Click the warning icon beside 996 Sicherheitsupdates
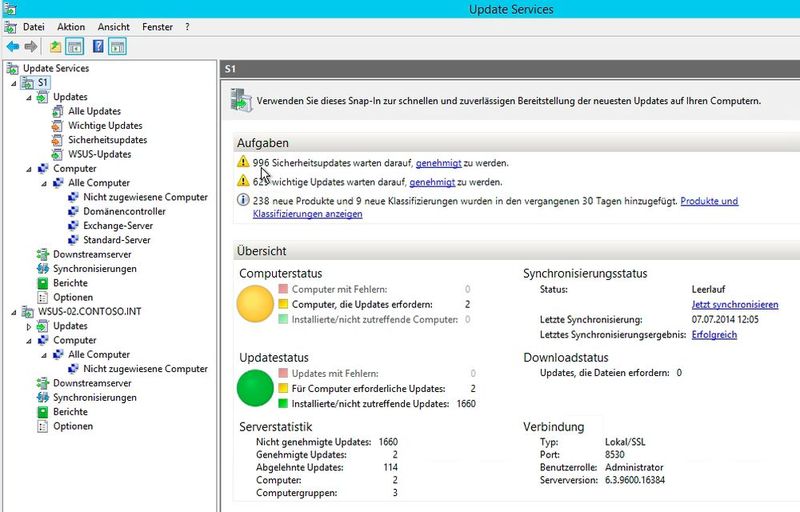This screenshot has height=512, width=800. coord(243,162)
